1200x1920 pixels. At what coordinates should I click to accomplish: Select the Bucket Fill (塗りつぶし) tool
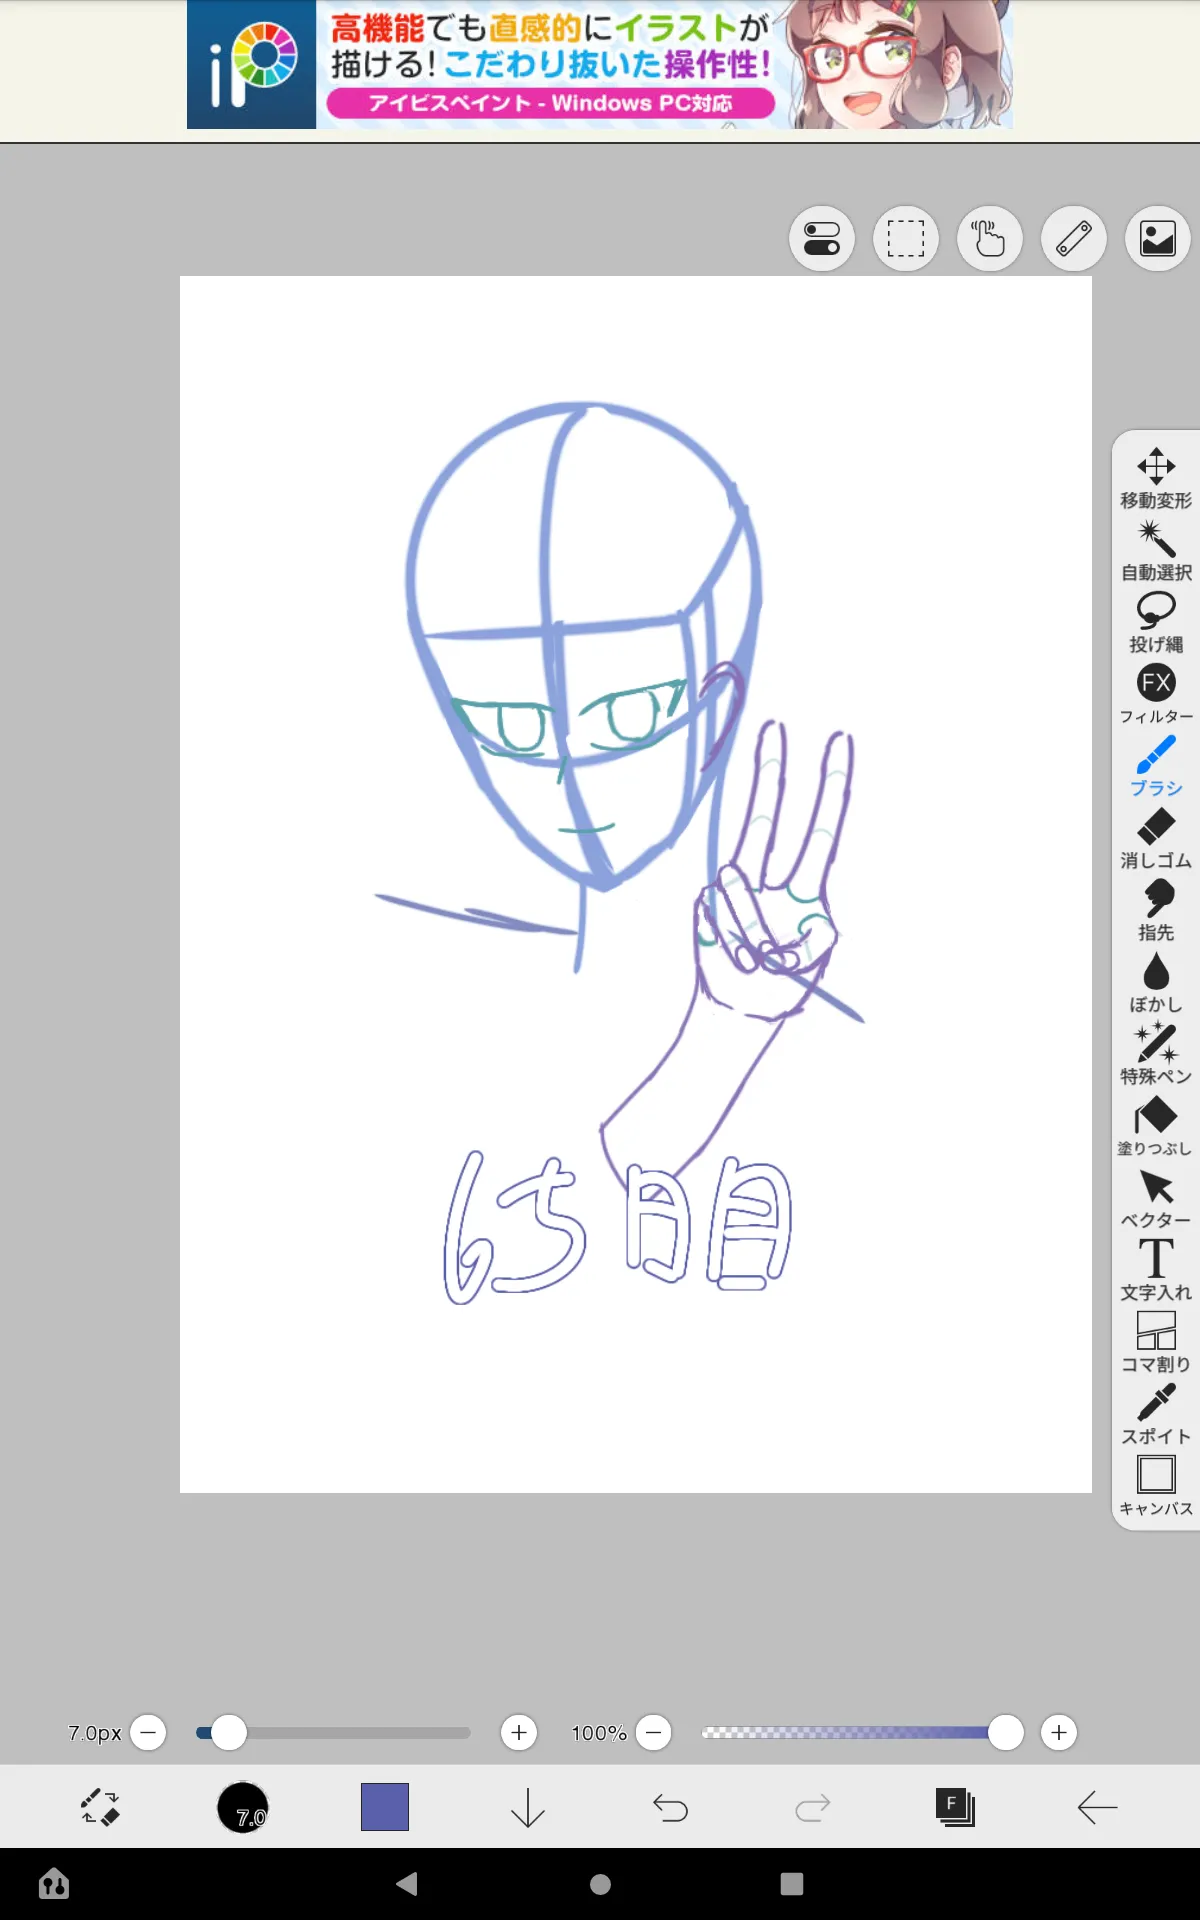(x=1156, y=1126)
